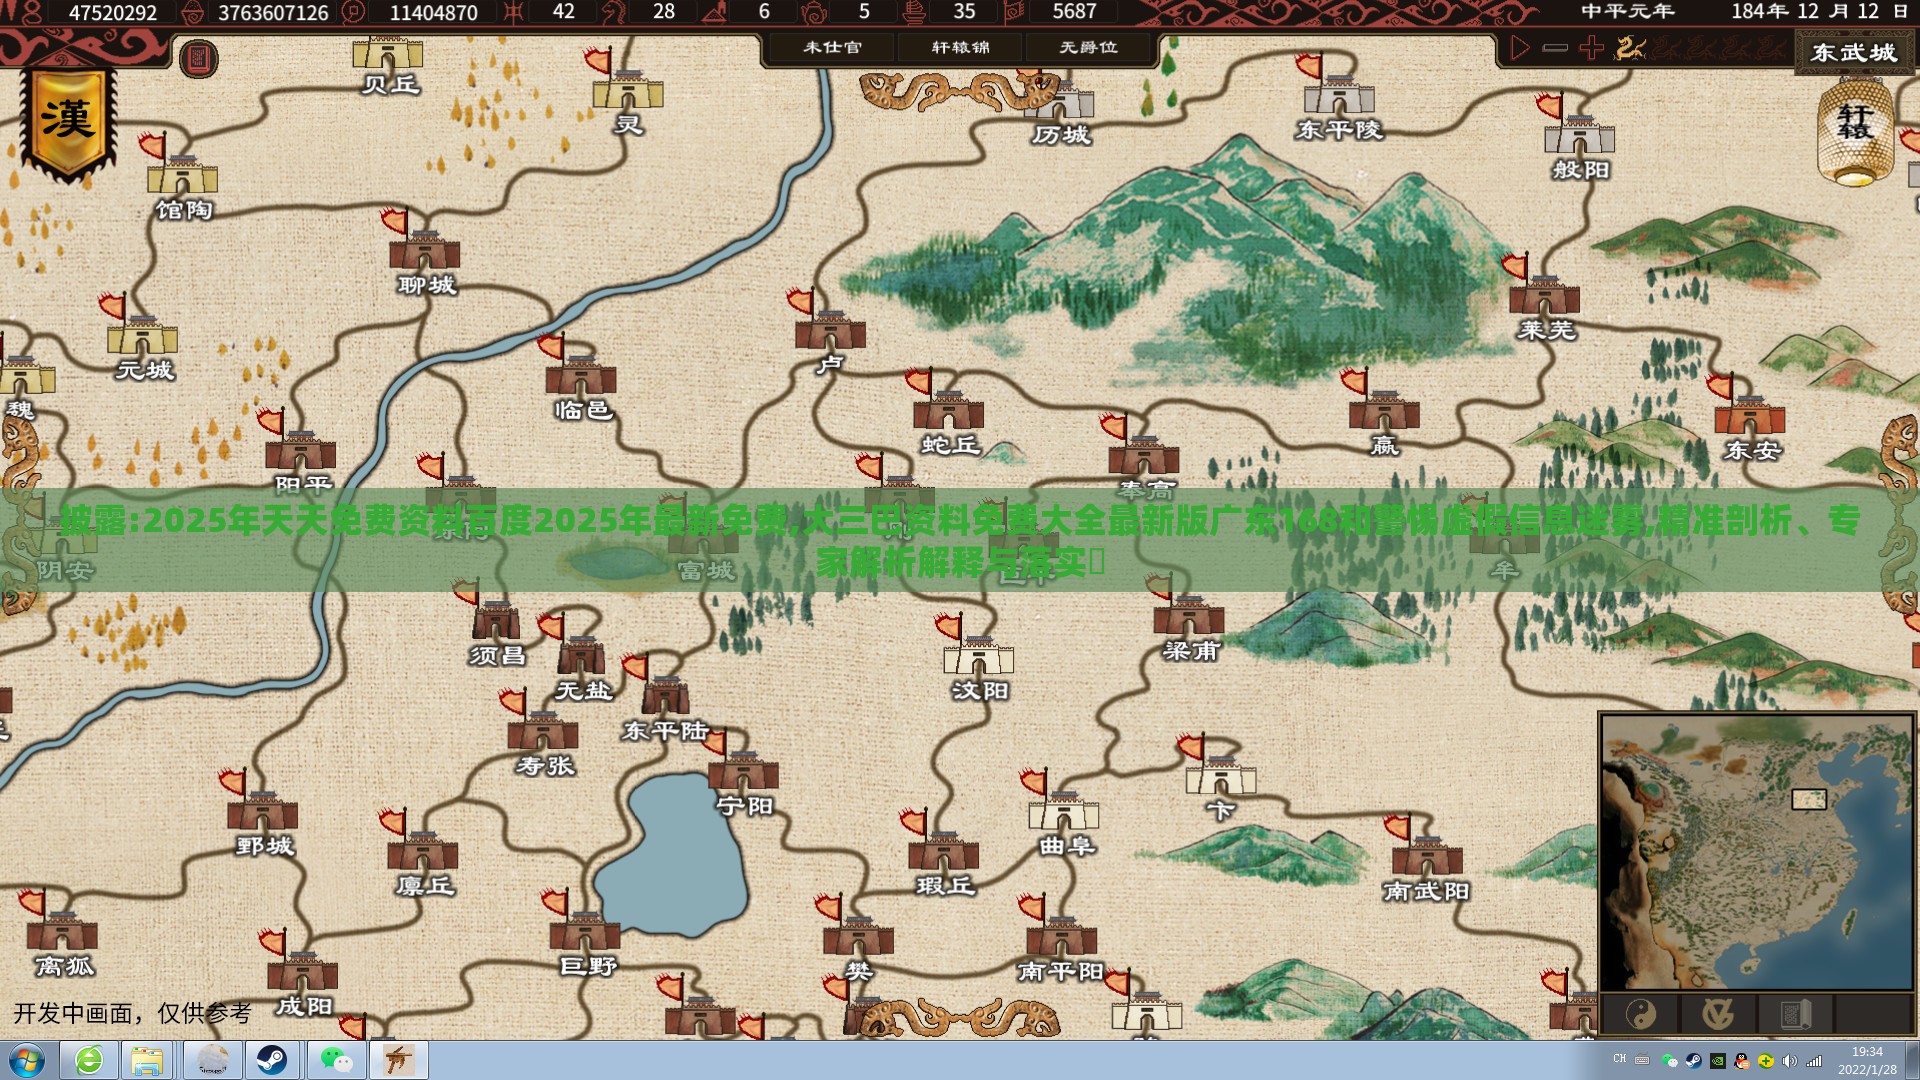Open the 360 browser taskbar icon
This screenshot has width=1920, height=1080.
tap(89, 1060)
